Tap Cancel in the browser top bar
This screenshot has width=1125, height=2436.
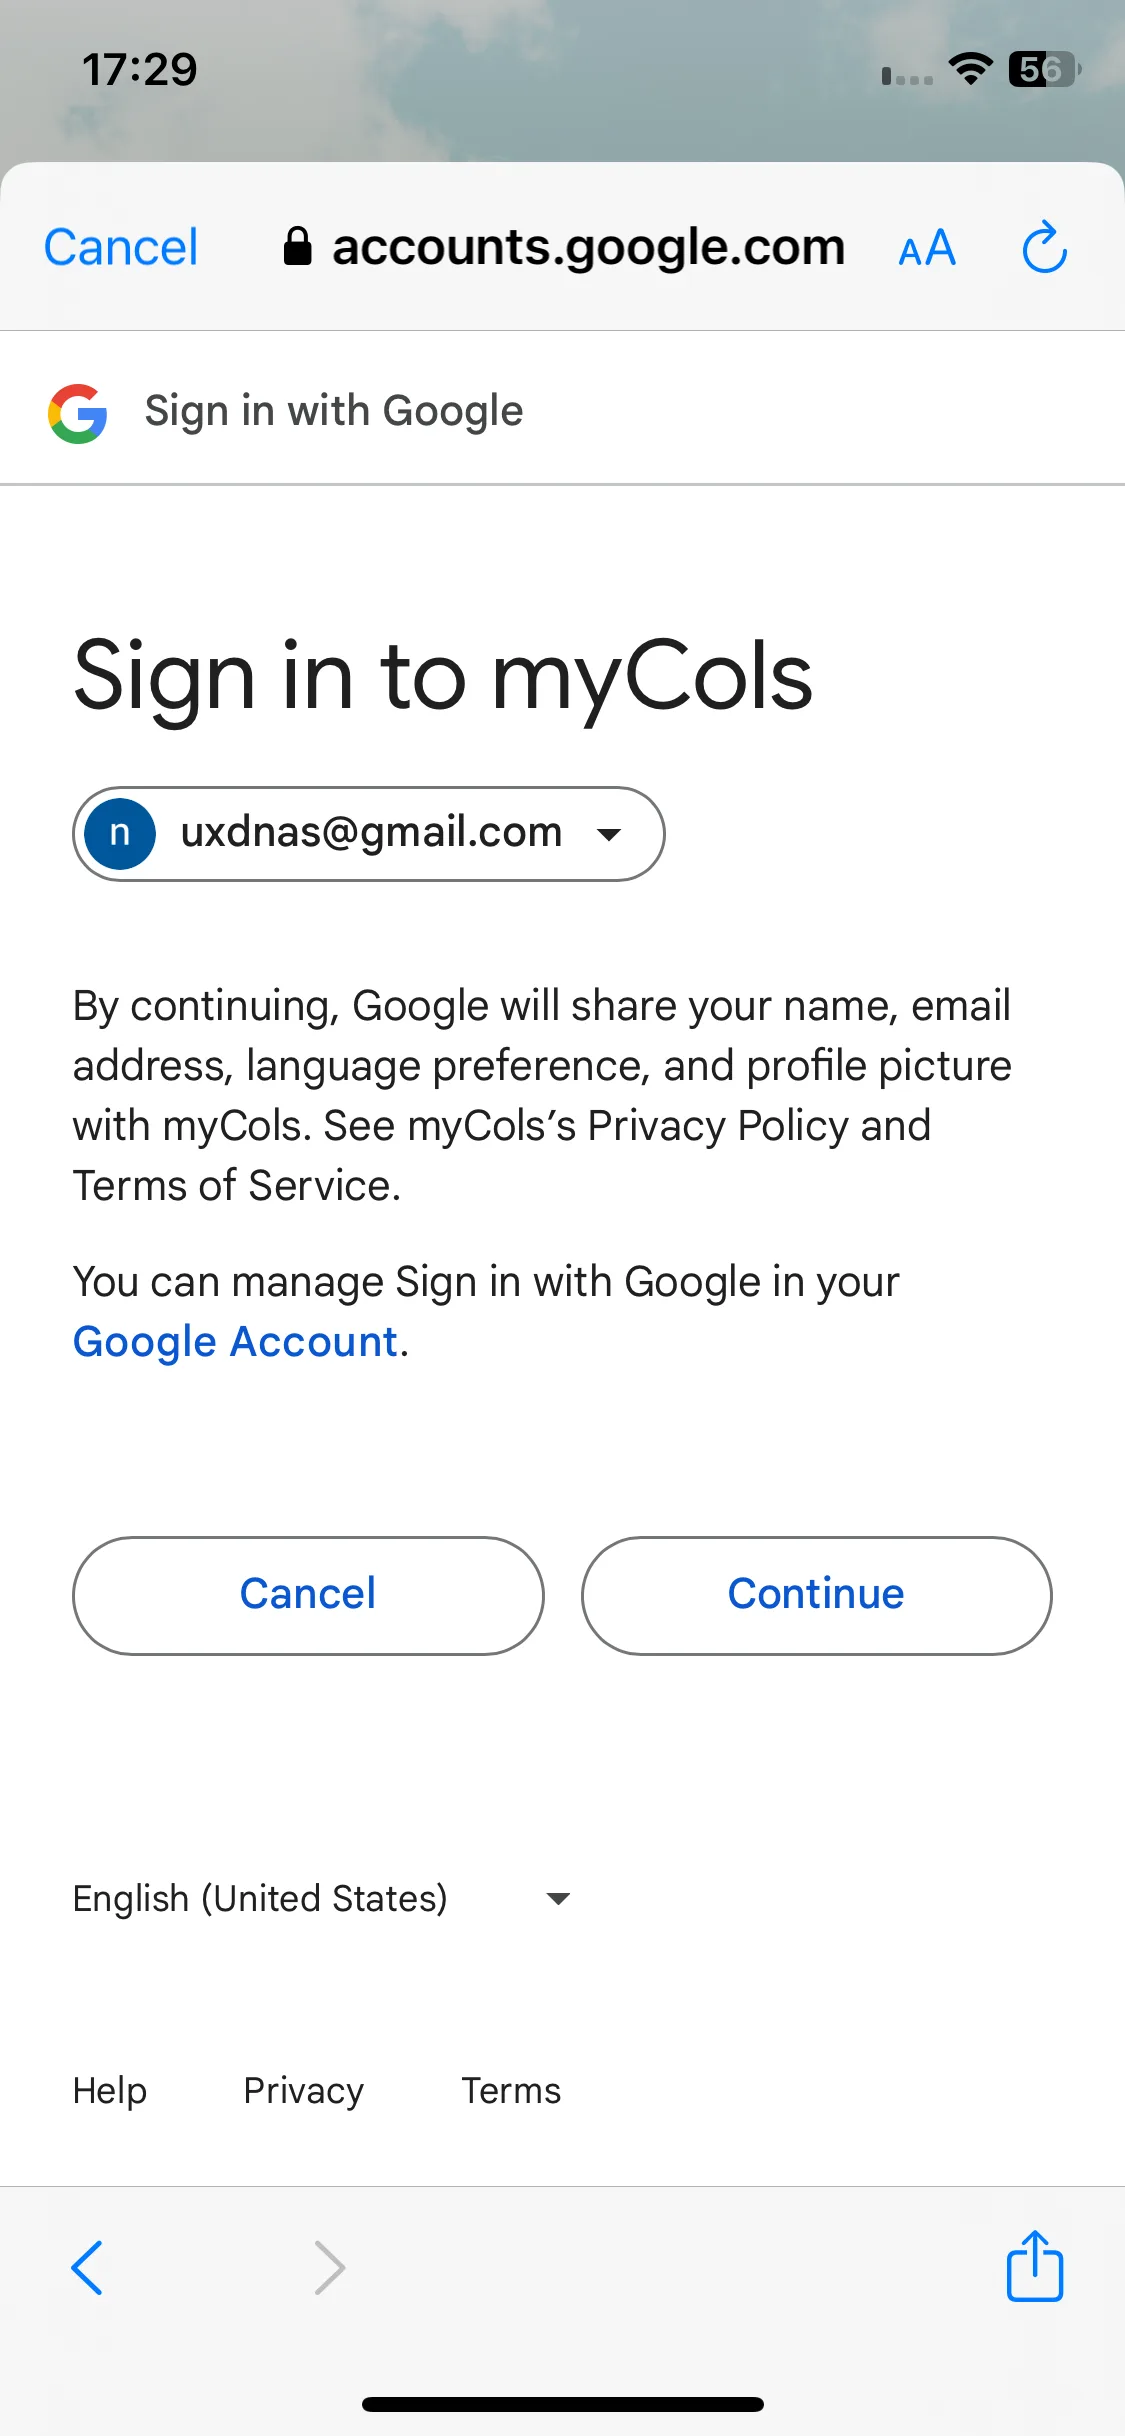(x=121, y=247)
